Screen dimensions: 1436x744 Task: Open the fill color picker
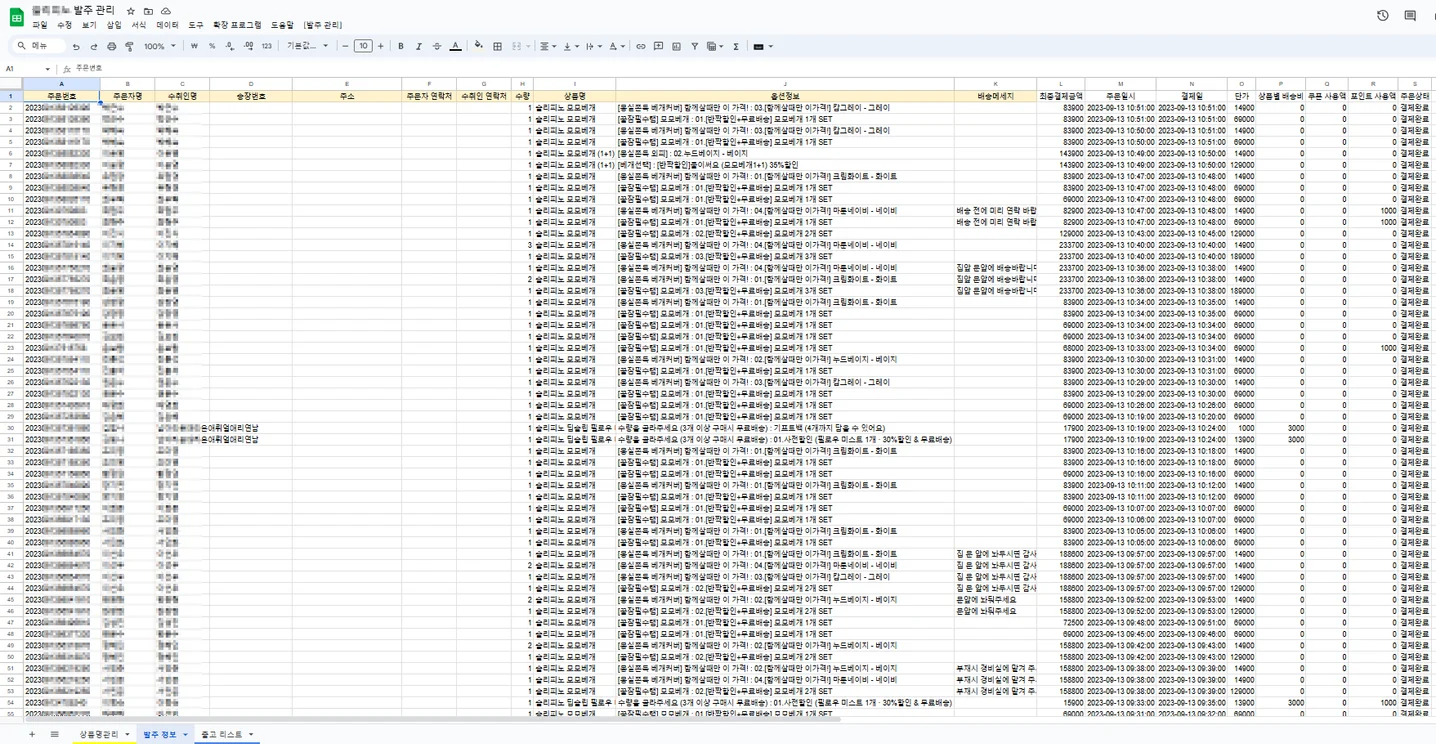(x=479, y=46)
